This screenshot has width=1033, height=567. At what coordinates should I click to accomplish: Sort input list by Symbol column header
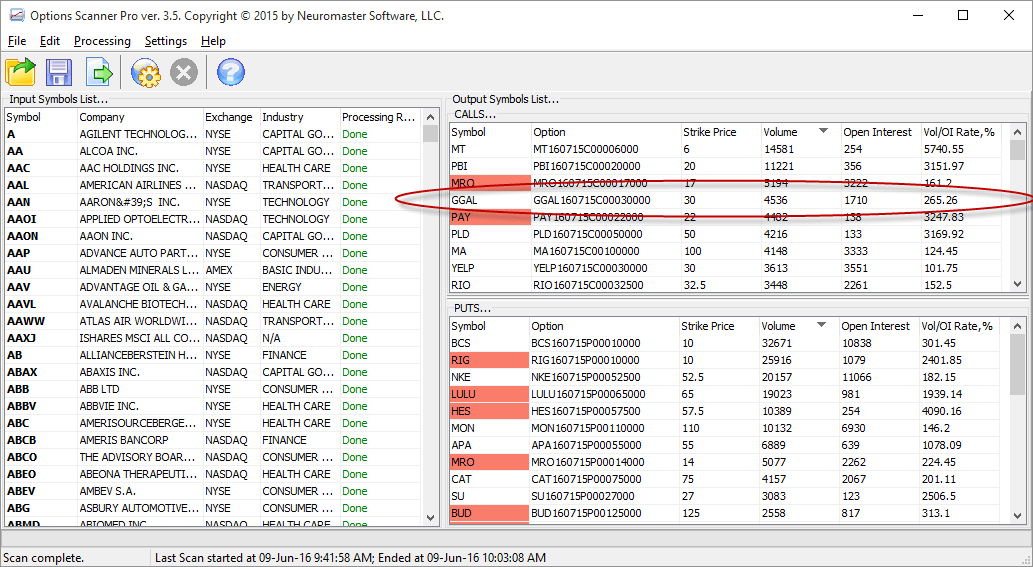[x=41, y=117]
